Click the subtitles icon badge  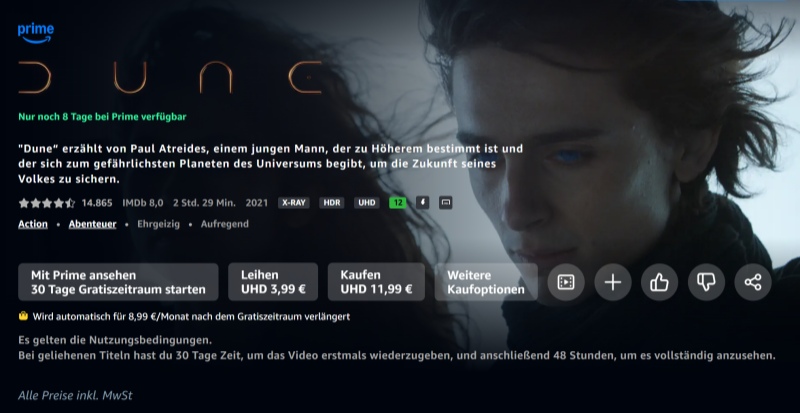click(x=445, y=203)
